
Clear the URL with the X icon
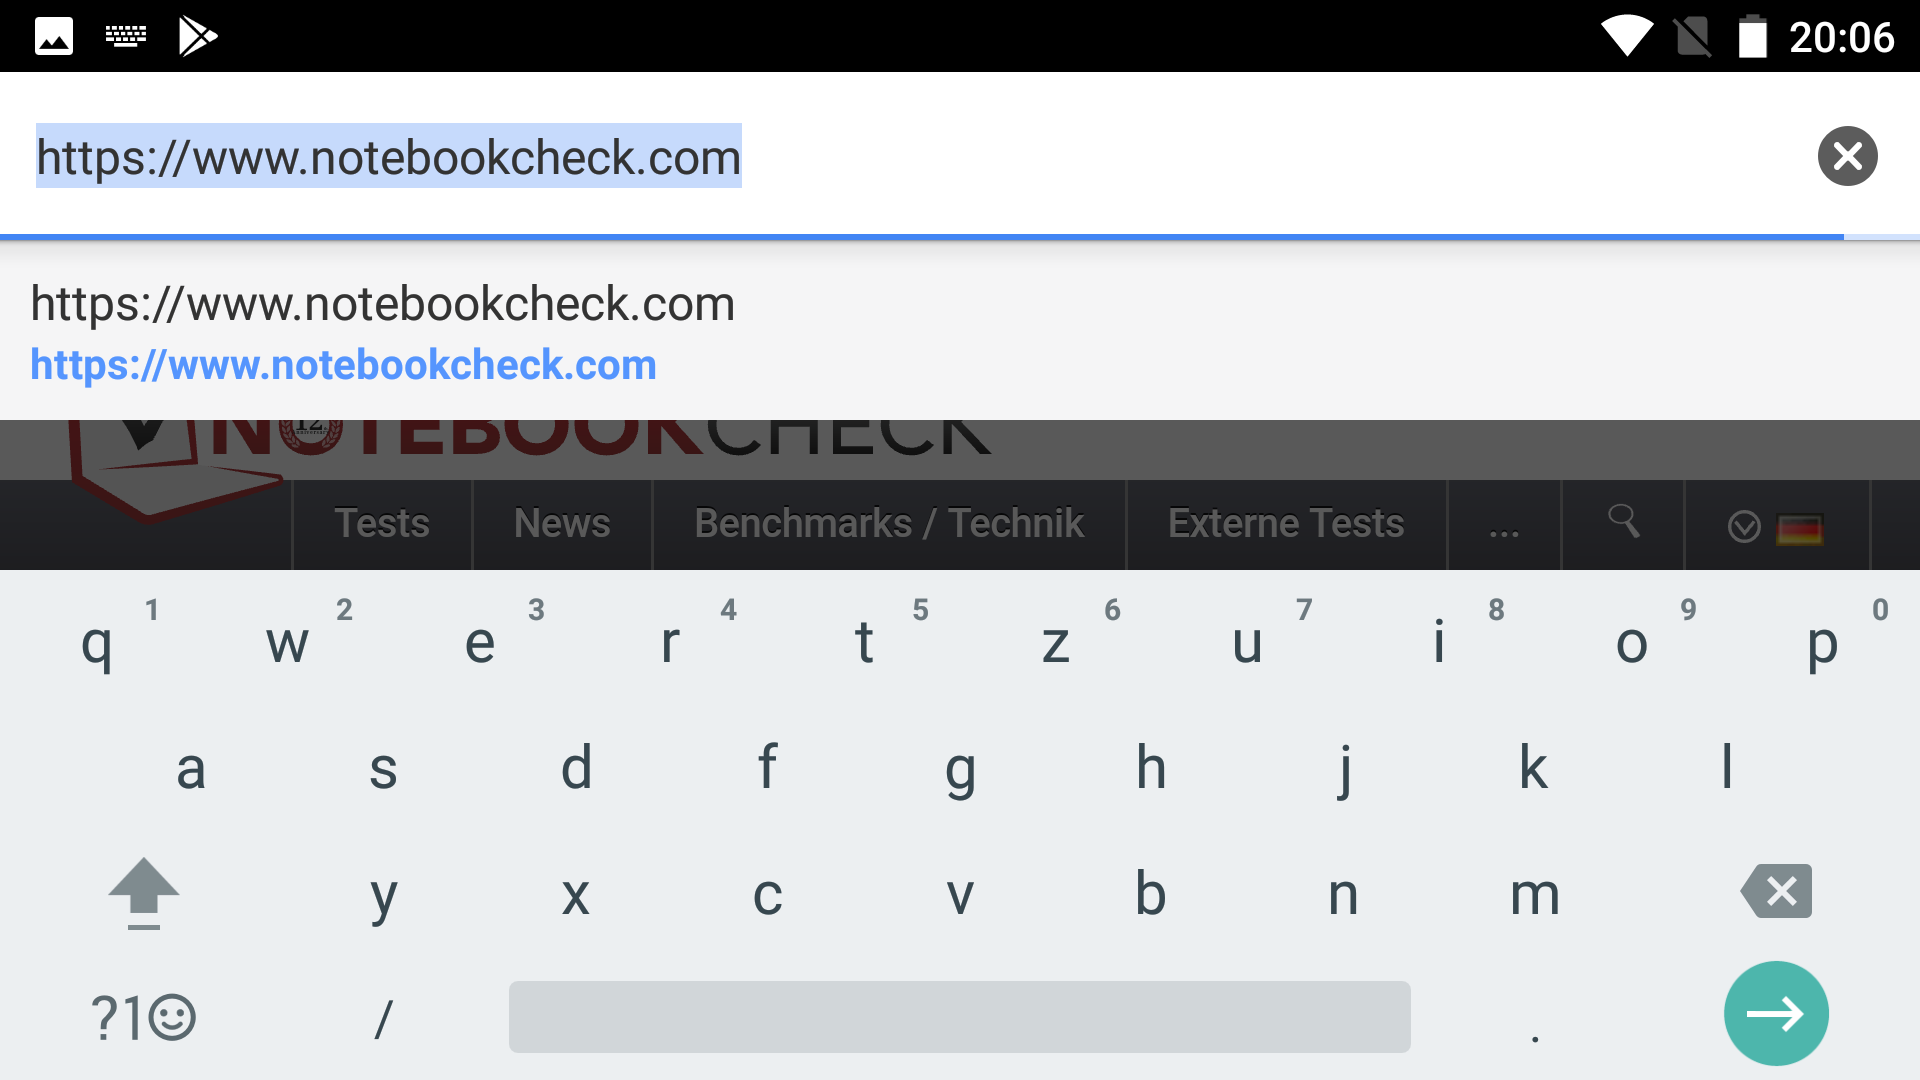click(1847, 156)
